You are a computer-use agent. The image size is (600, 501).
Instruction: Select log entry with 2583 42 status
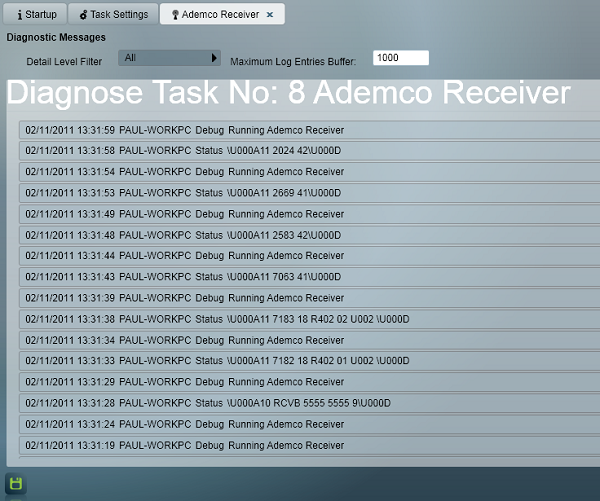[x=309, y=235]
